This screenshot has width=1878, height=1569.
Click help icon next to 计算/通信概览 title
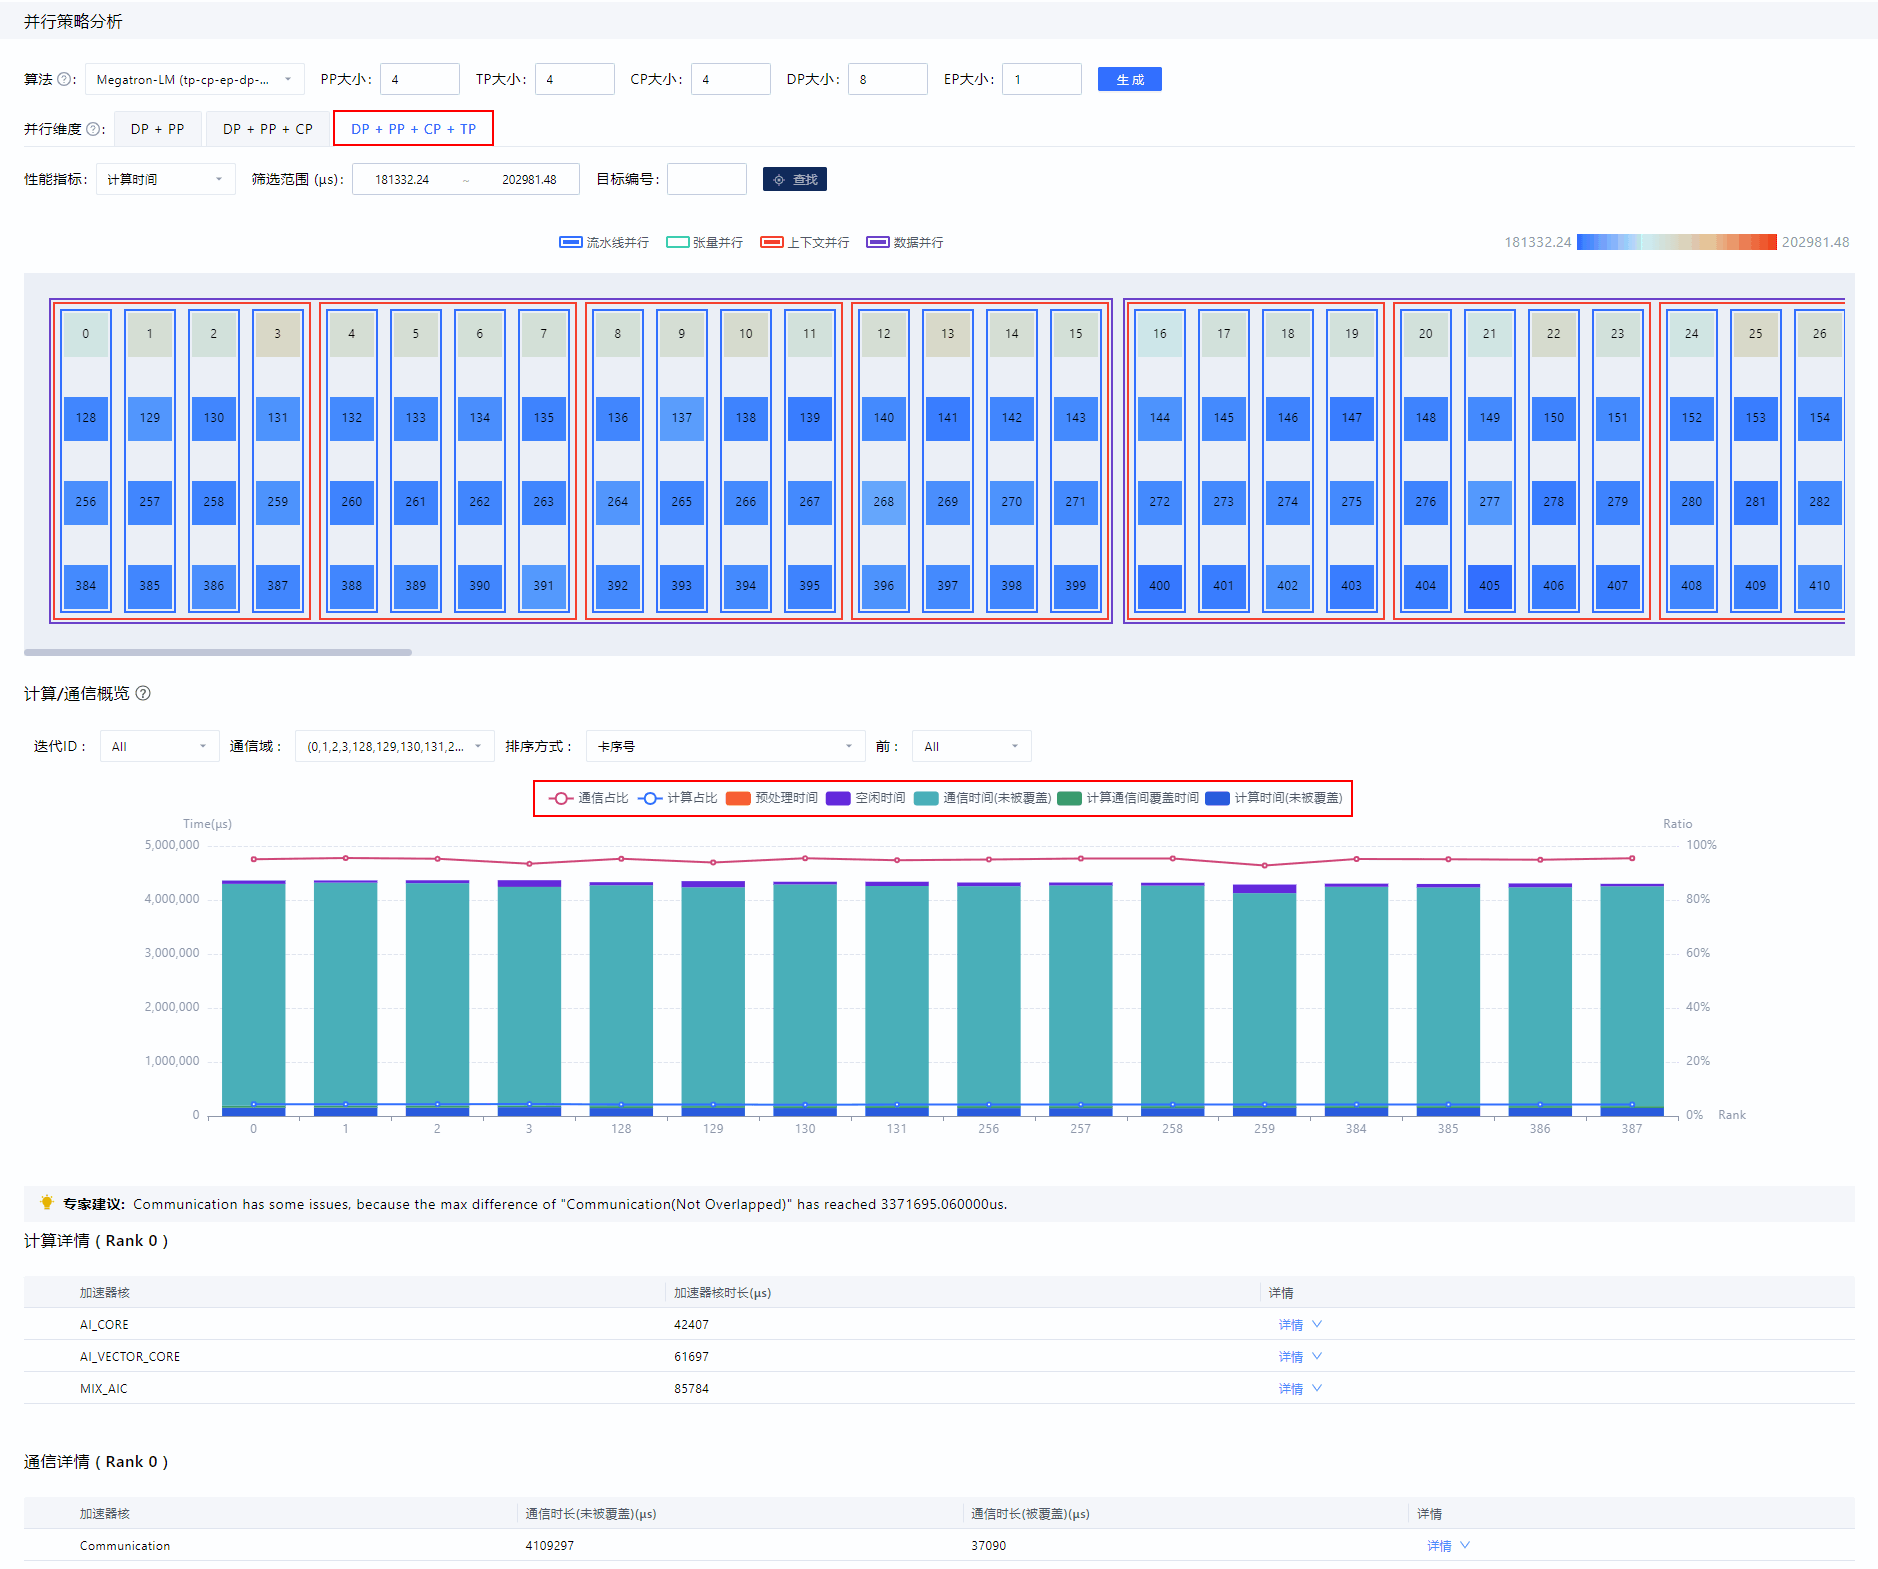coord(143,693)
